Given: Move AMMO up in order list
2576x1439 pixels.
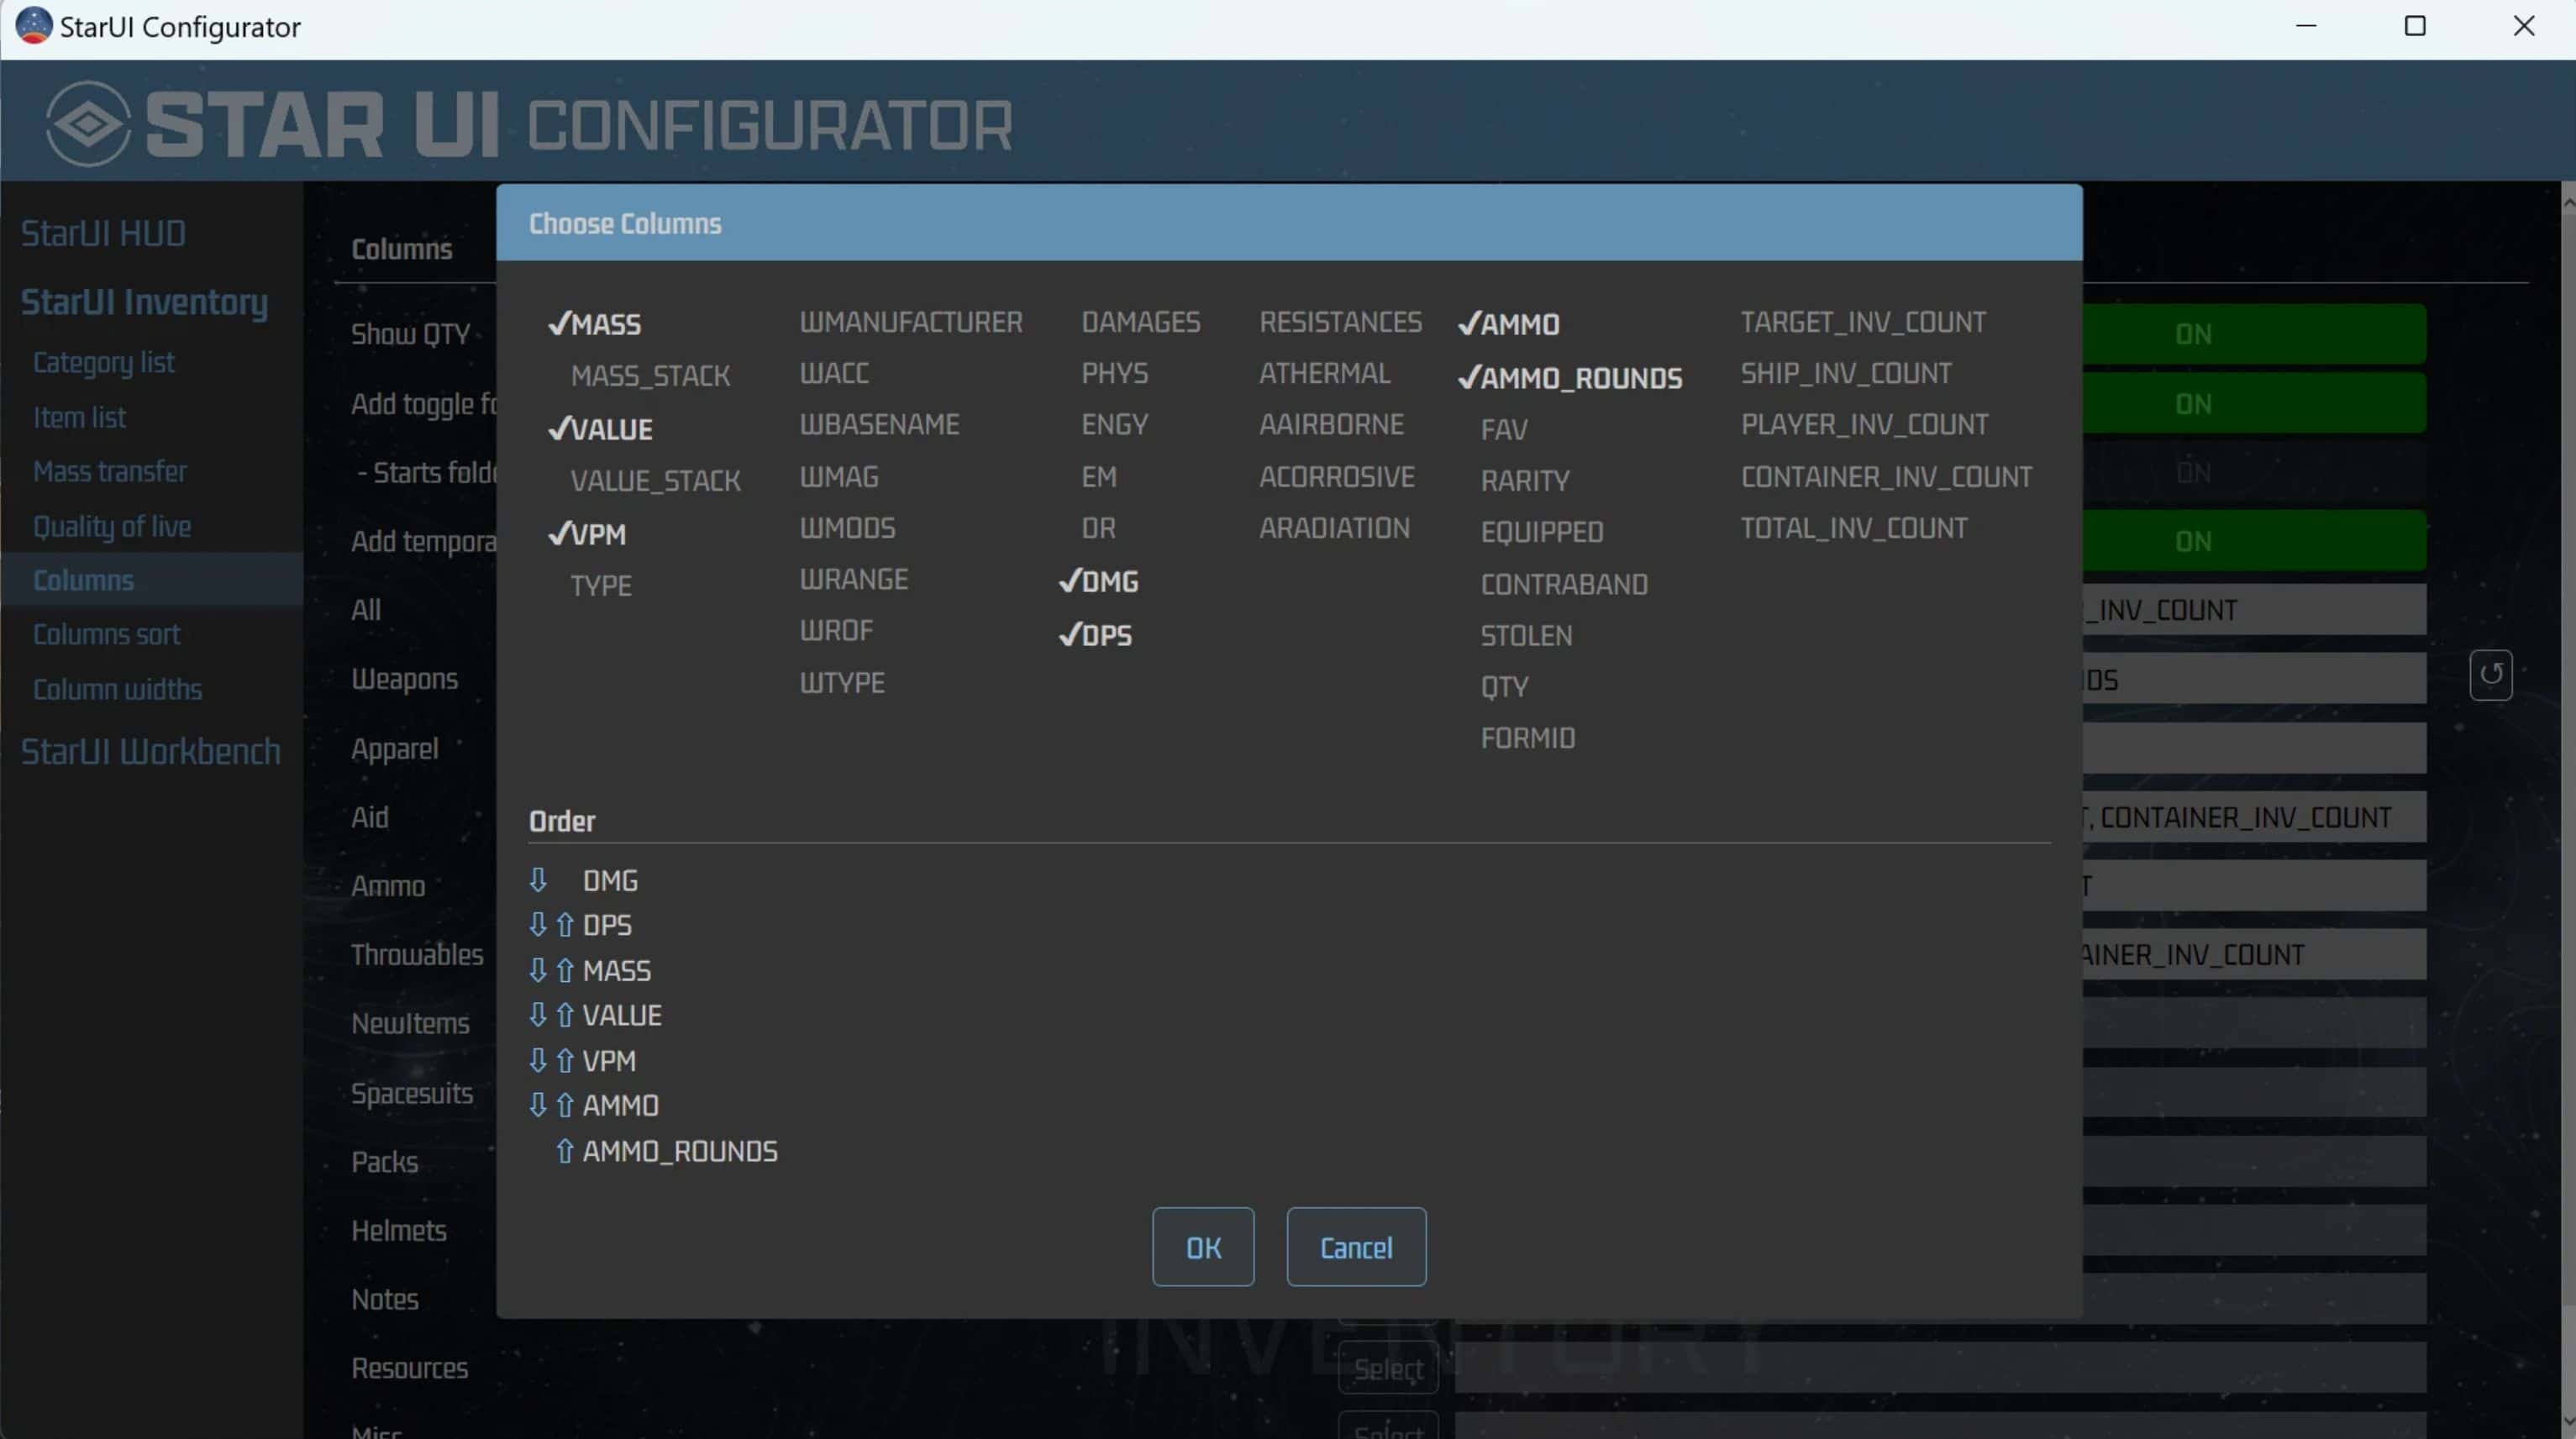Looking at the screenshot, I should pos(565,1105).
